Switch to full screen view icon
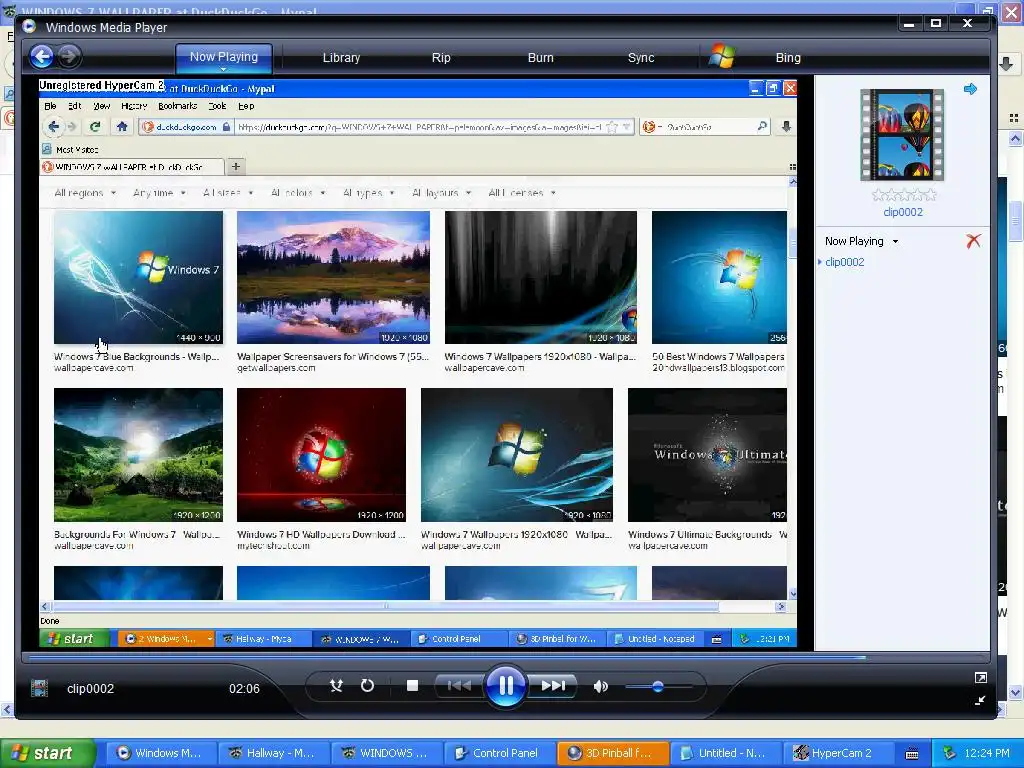This screenshot has width=1024, height=768. 980,678
